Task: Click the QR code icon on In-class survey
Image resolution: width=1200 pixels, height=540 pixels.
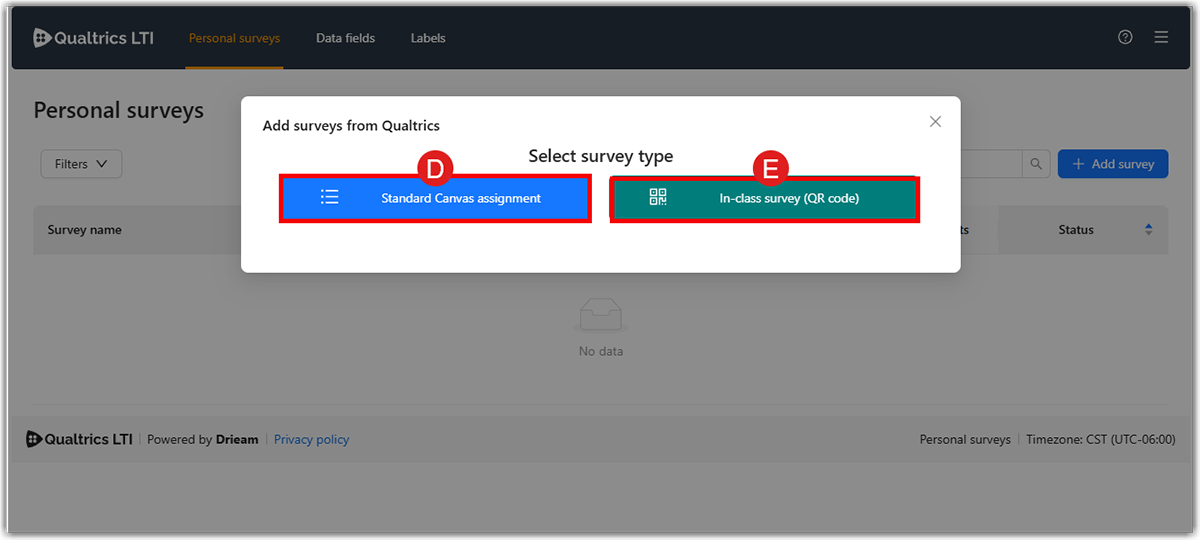Action: click(657, 198)
